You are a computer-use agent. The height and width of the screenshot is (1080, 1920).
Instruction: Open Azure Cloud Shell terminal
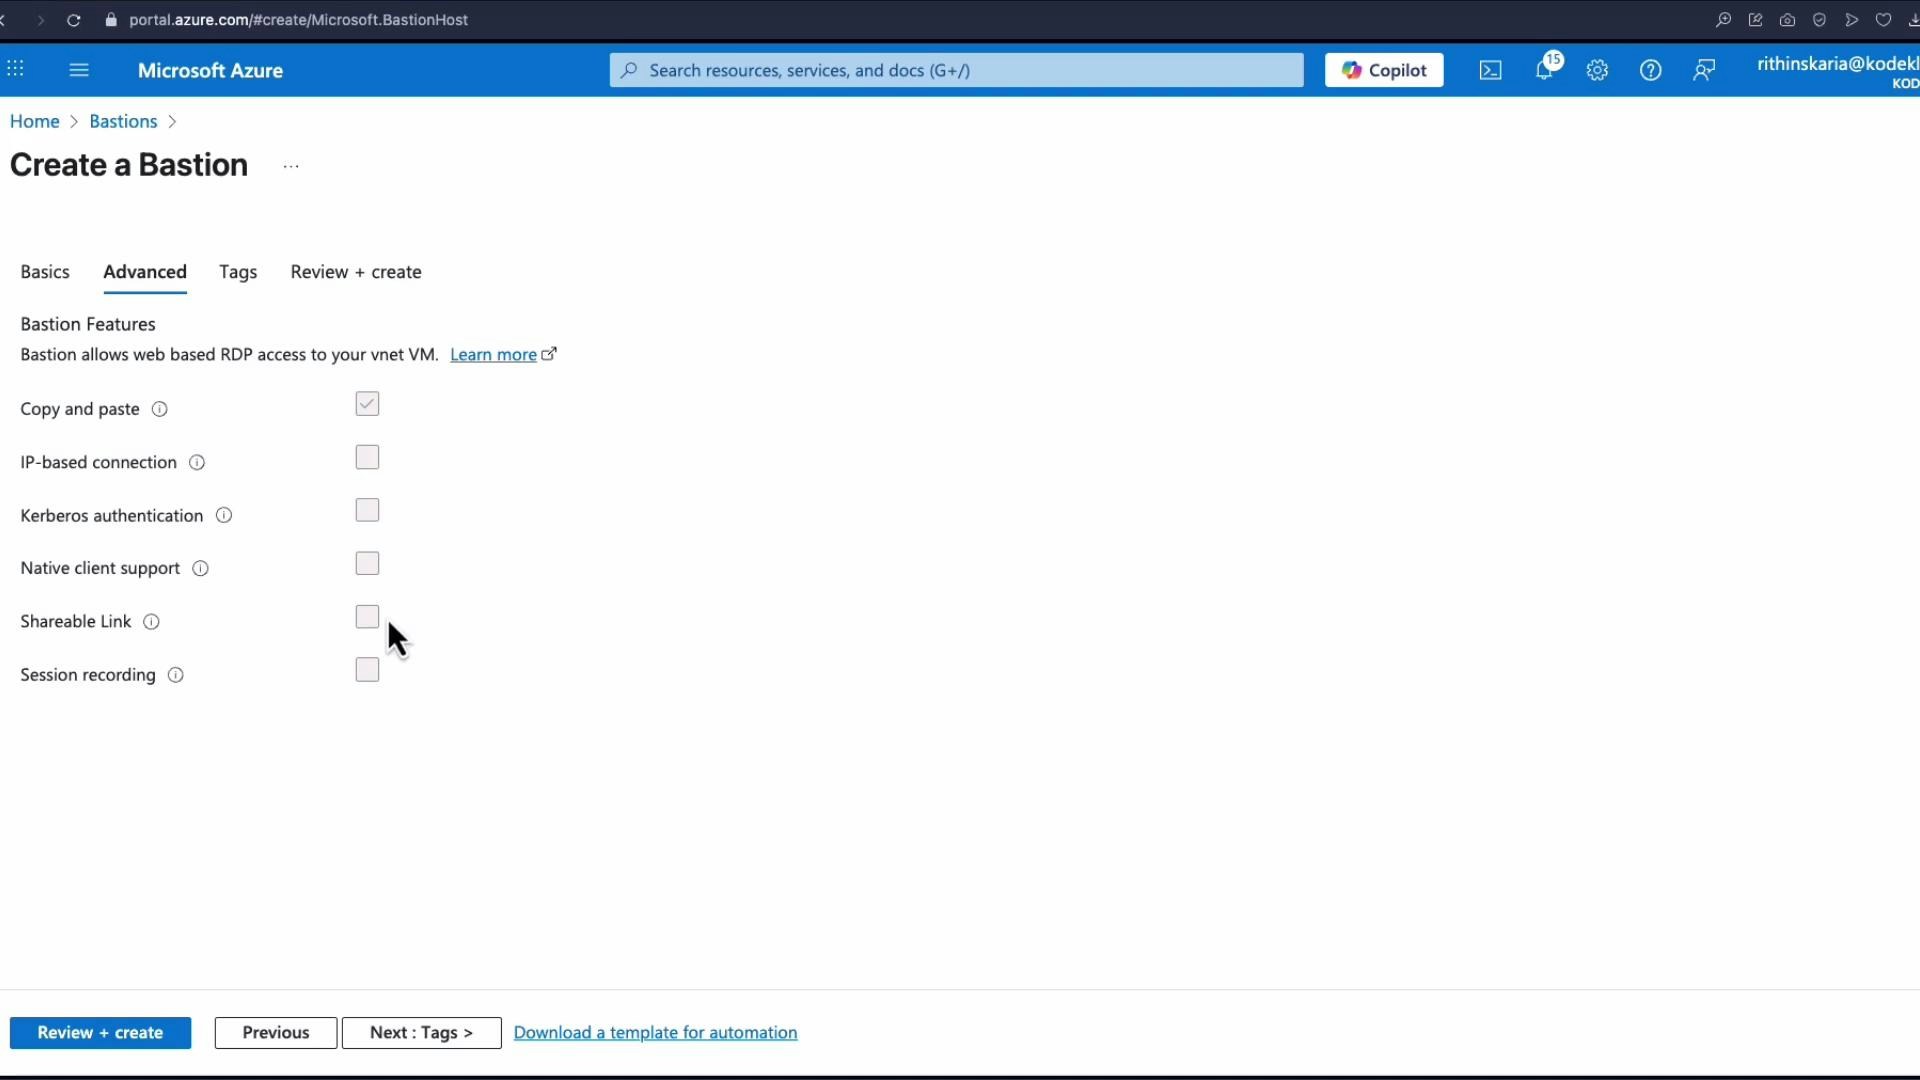pyautogui.click(x=1489, y=70)
